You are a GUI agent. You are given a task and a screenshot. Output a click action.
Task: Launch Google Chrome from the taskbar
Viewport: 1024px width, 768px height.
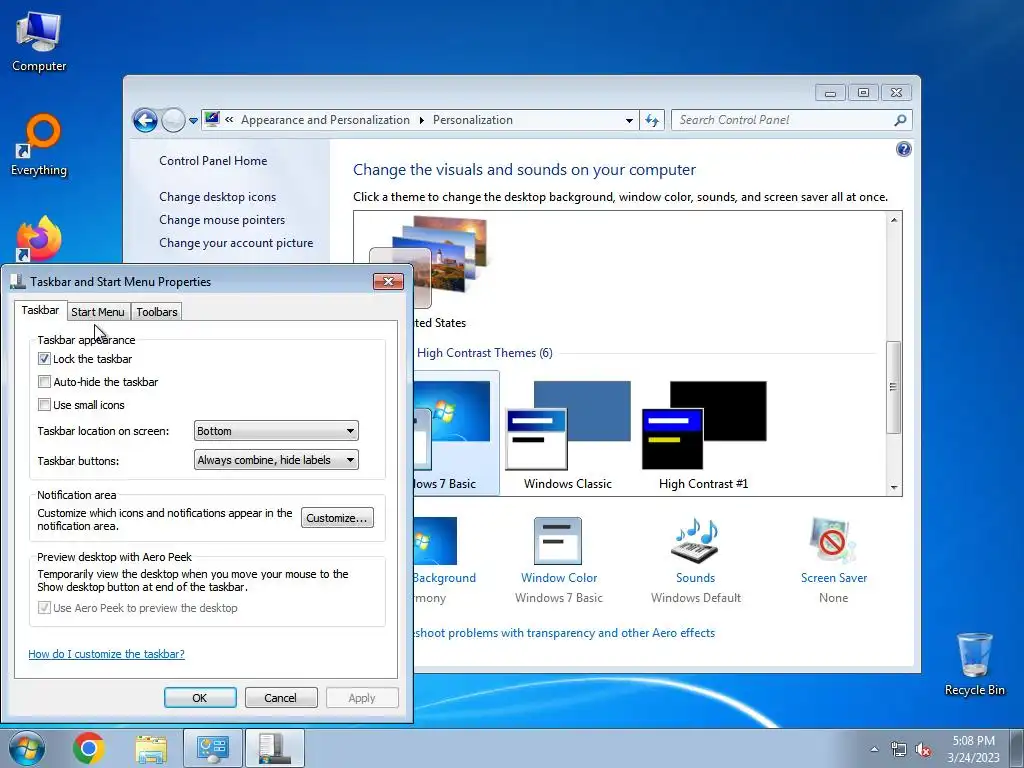pyautogui.click(x=89, y=748)
